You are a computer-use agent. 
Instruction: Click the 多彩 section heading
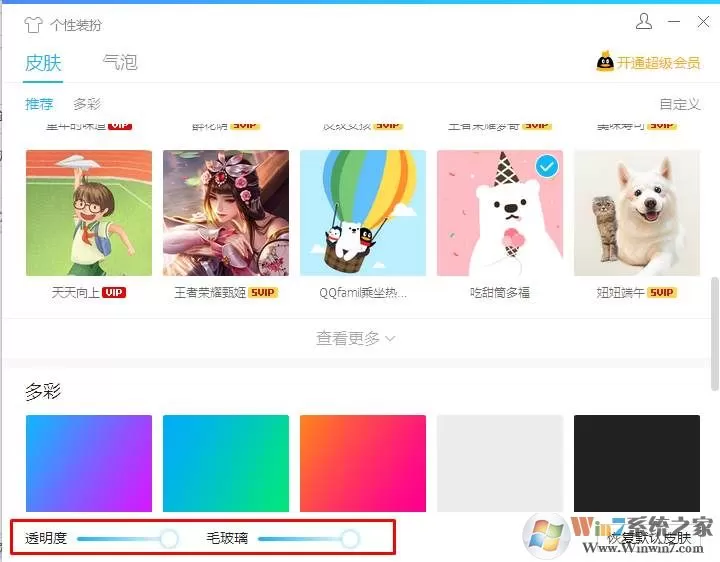[43, 392]
